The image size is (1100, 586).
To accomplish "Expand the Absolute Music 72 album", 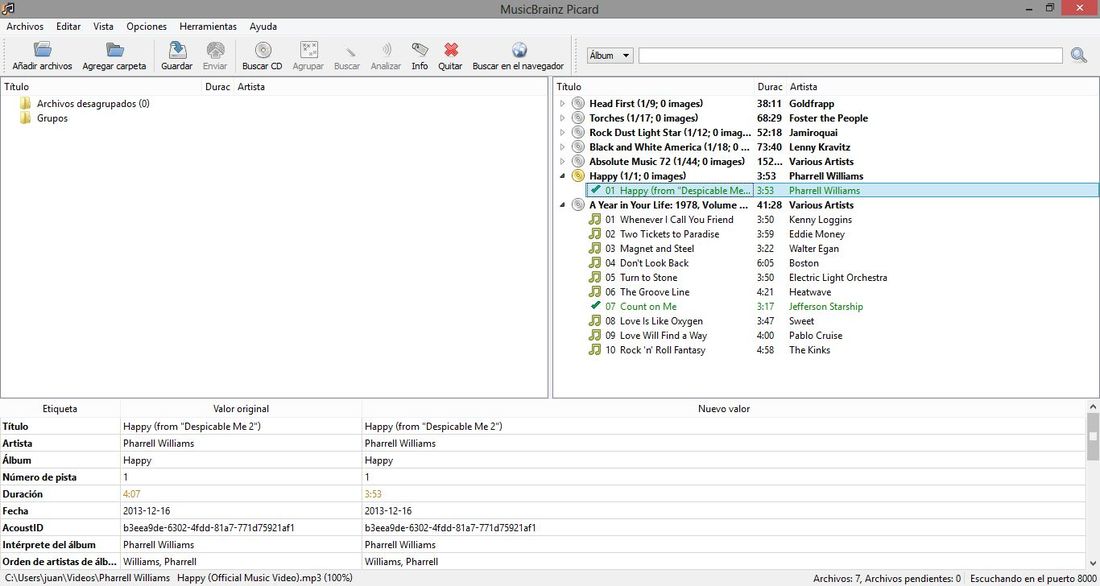I will pyautogui.click(x=562, y=161).
